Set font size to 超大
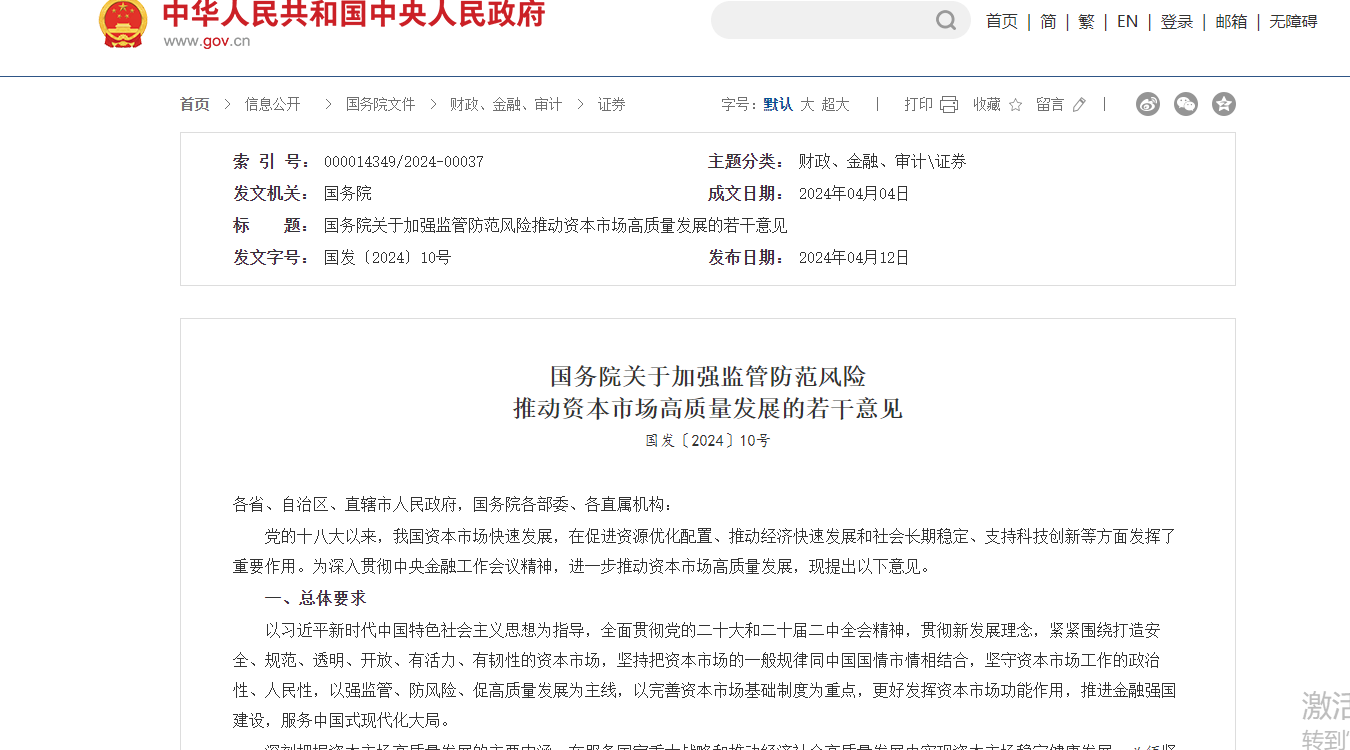The width and height of the screenshot is (1350, 750). (835, 105)
